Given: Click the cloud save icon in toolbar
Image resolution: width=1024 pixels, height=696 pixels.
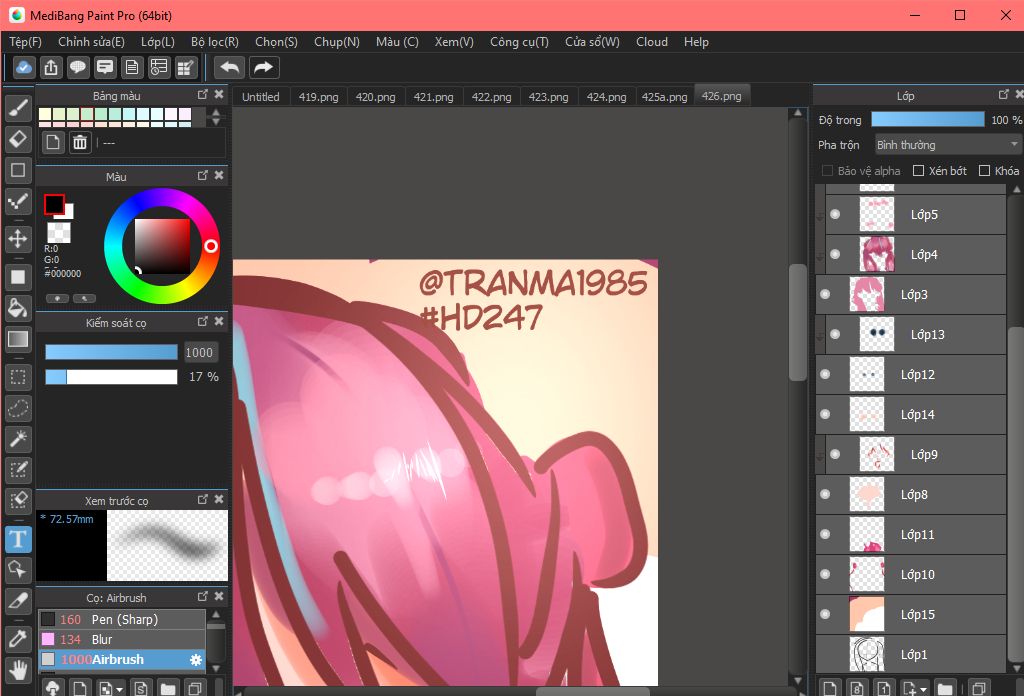Looking at the screenshot, I should click(x=24, y=67).
